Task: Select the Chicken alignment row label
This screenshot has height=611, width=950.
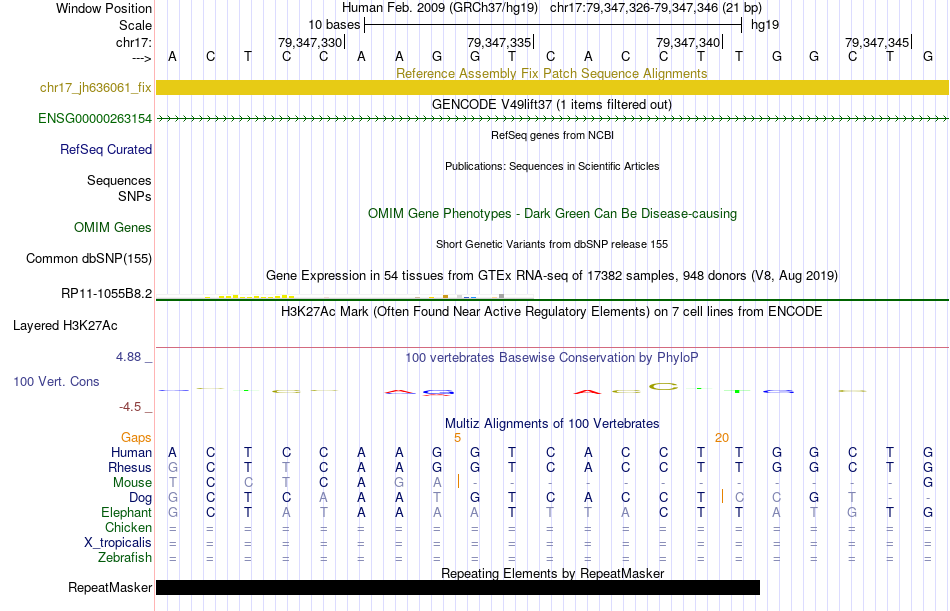Action: 128,528
